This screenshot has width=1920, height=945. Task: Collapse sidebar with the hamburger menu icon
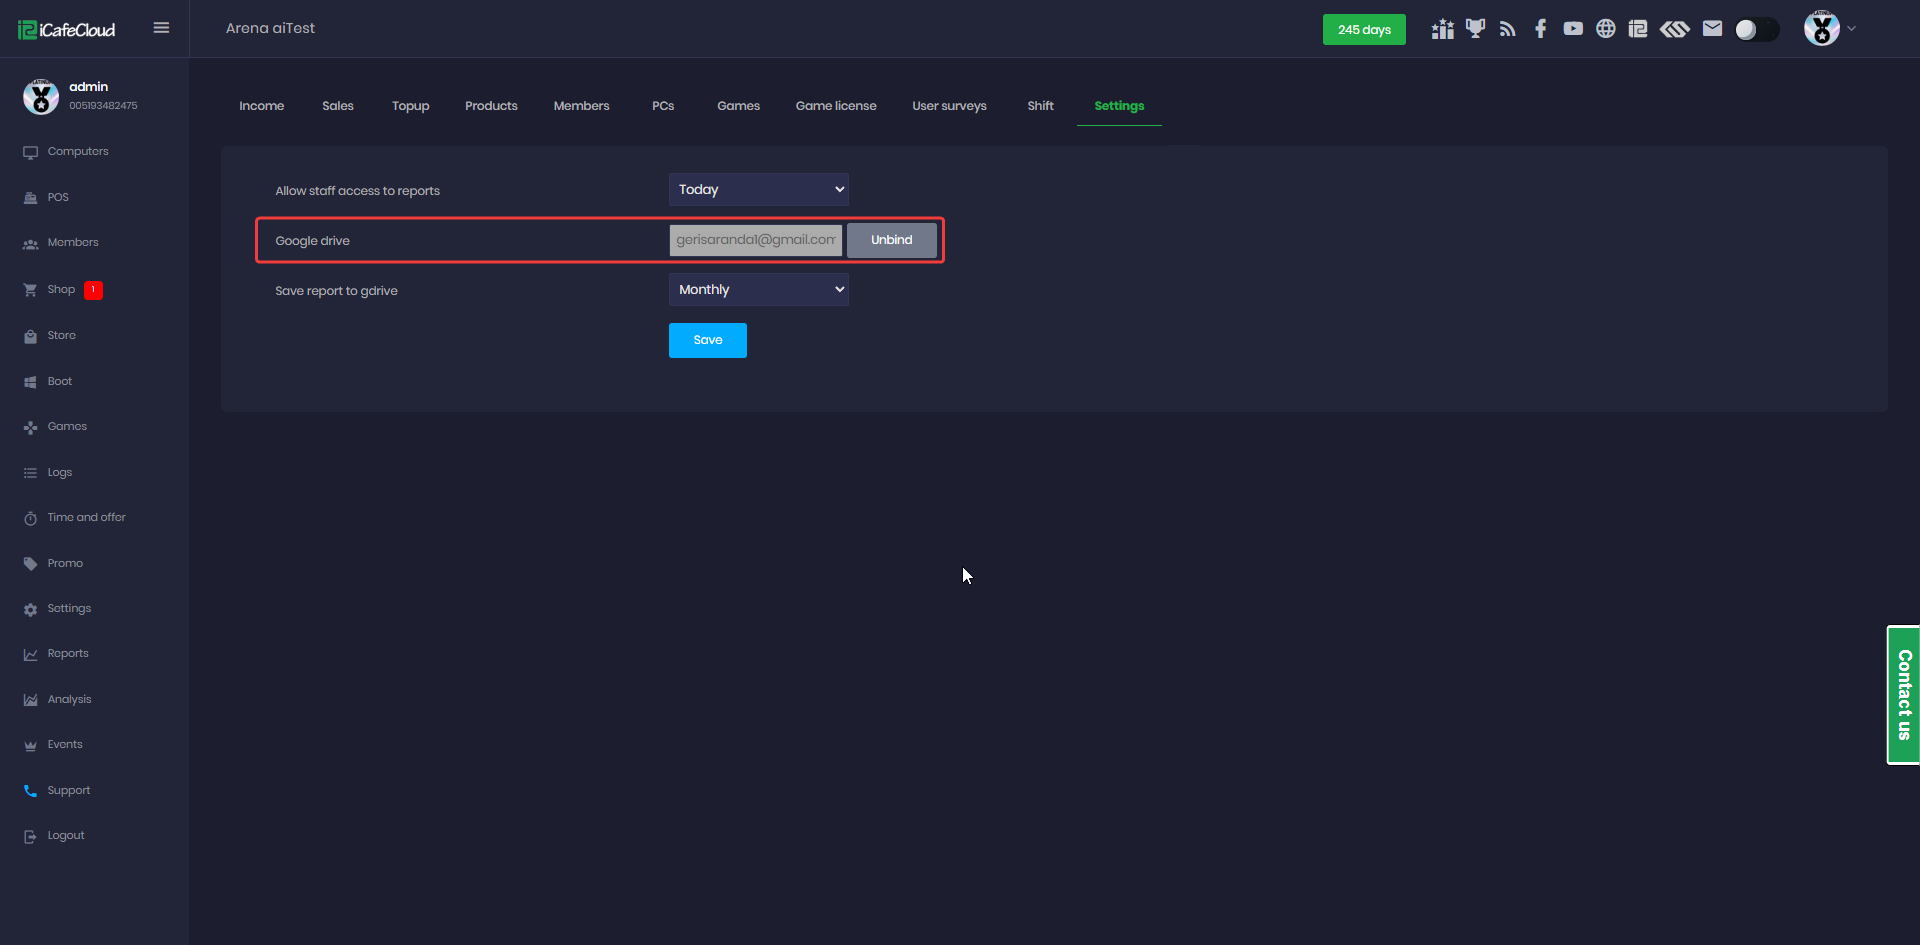pyautogui.click(x=161, y=28)
